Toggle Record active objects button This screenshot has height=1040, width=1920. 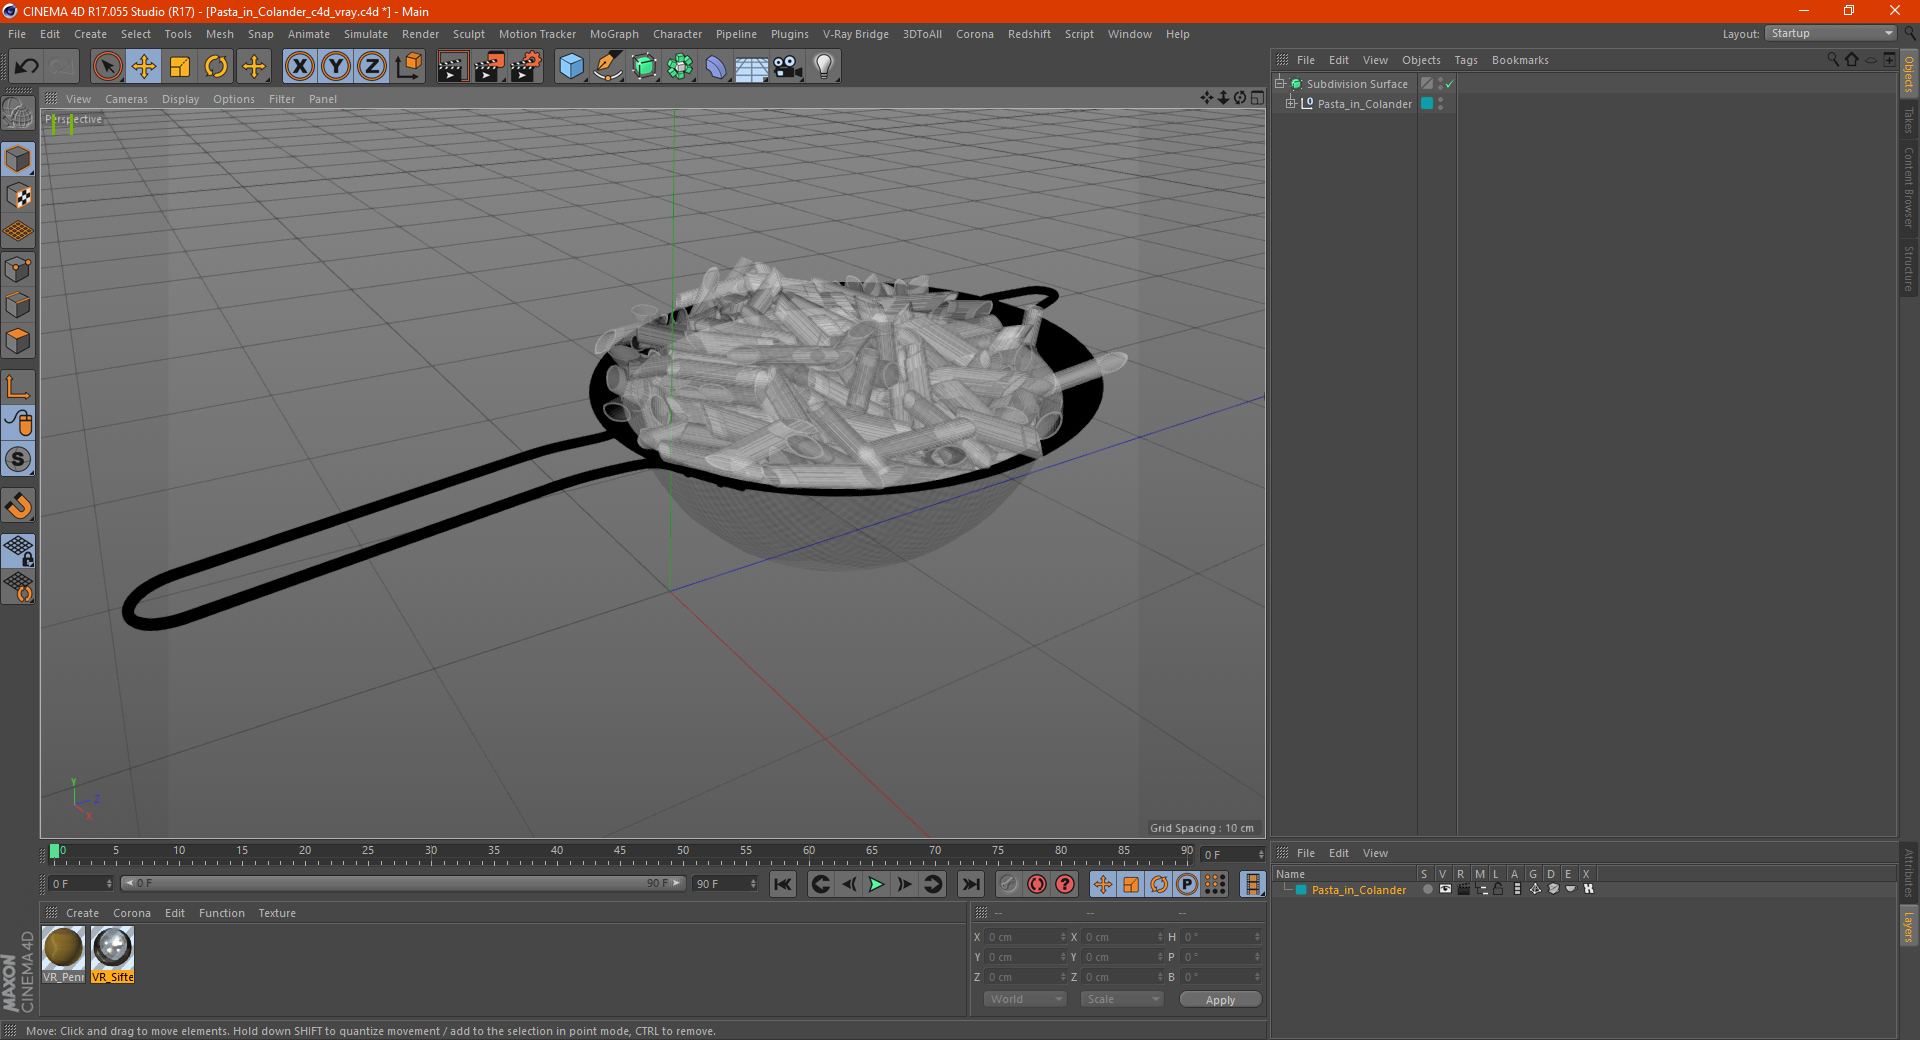(x=1009, y=884)
